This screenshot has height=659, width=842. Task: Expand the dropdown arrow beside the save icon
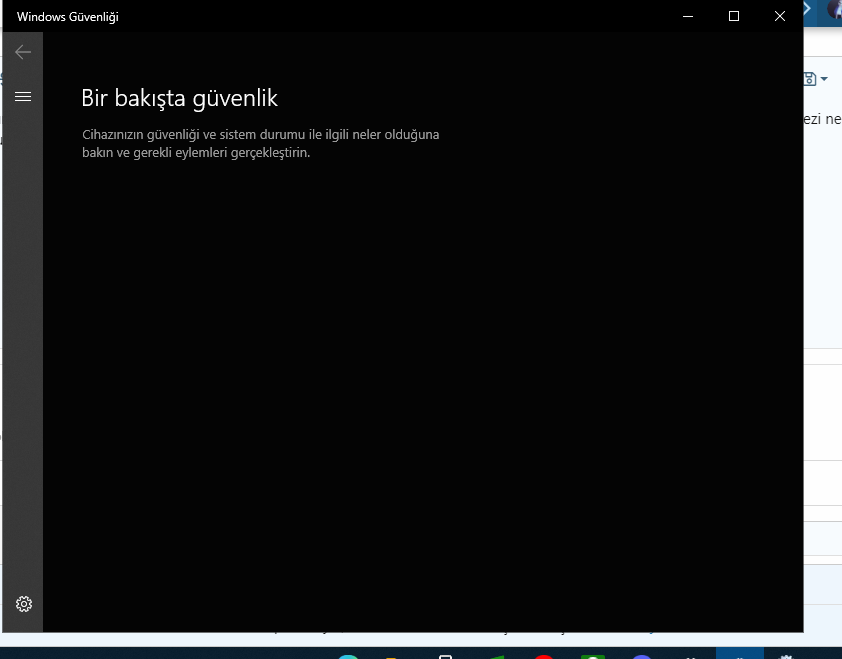pos(824,79)
